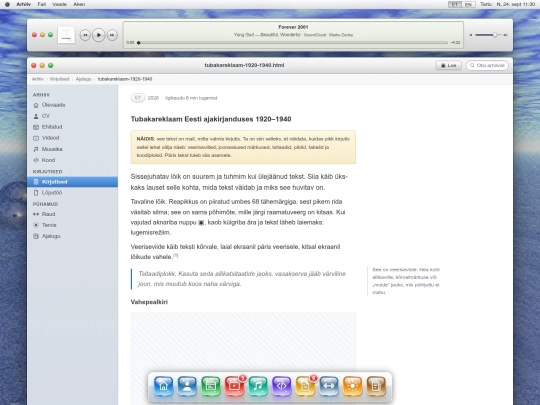The width and height of the screenshot is (540, 405).
Task: Open the red video dock icon
Action: tap(235, 386)
